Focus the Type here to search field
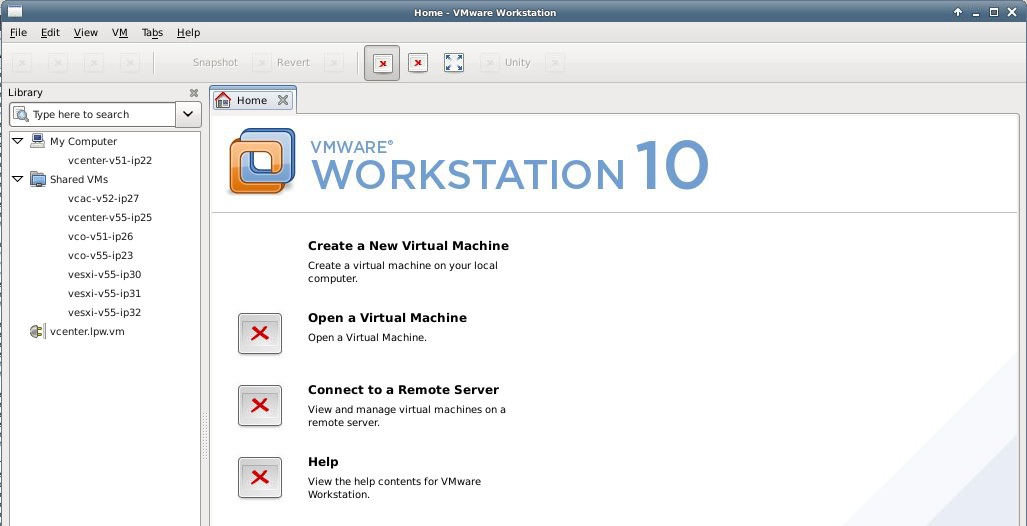 [x=92, y=114]
